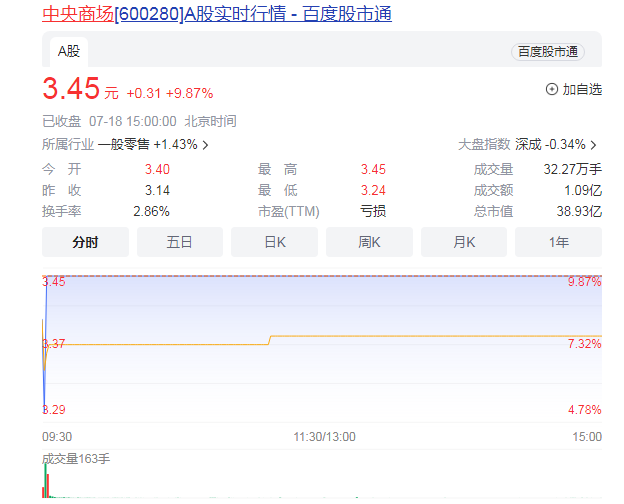Select the A股 tab

tap(68, 50)
